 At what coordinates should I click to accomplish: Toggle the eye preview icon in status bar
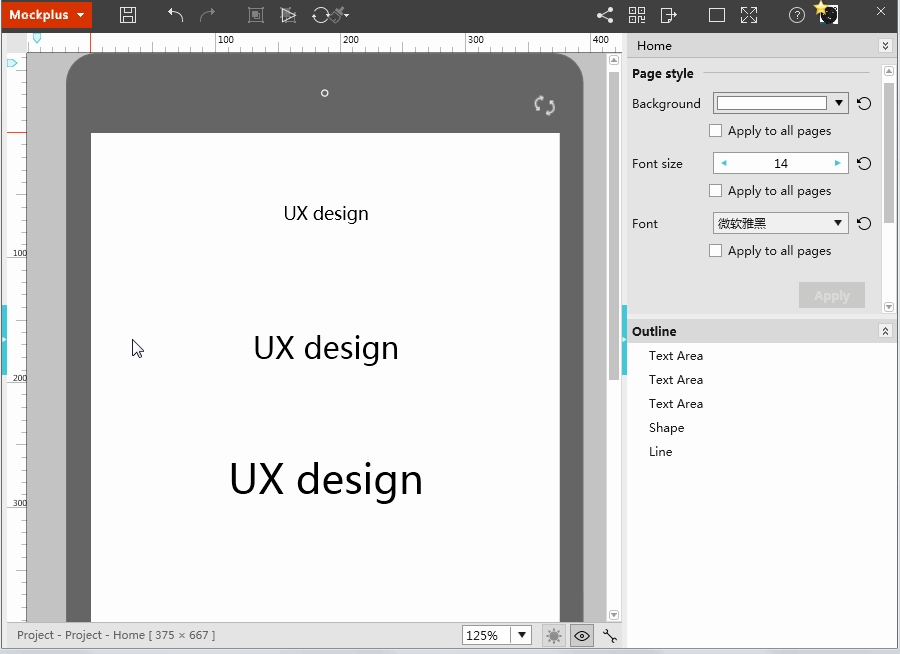point(581,636)
